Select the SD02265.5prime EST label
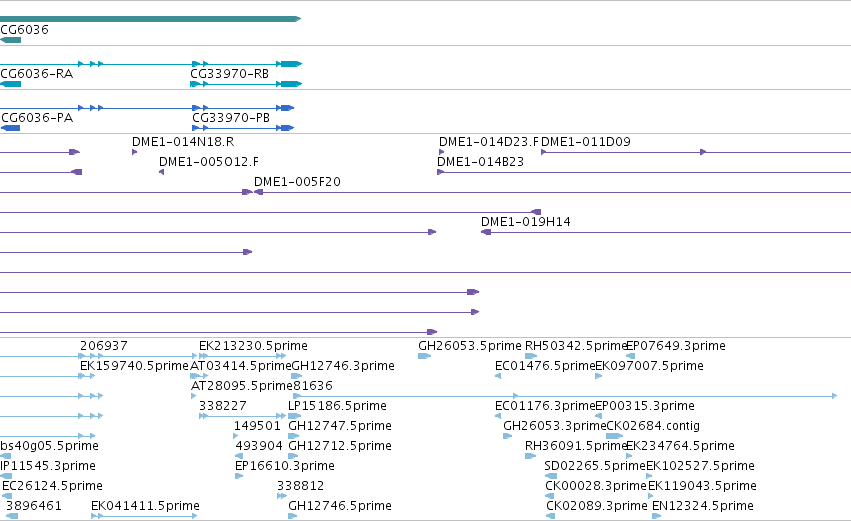Image resolution: width=851 pixels, height=521 pixels. [595, 466]
